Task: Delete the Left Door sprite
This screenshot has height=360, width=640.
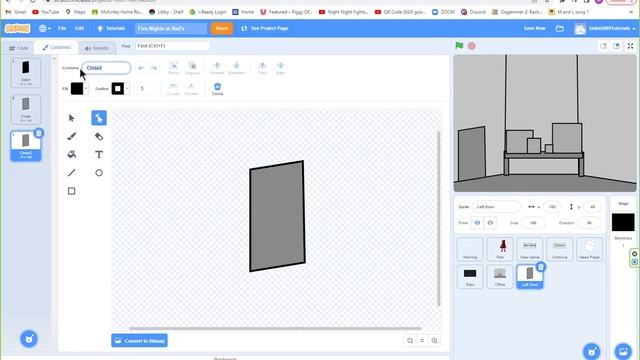Action: coord(541,267)
